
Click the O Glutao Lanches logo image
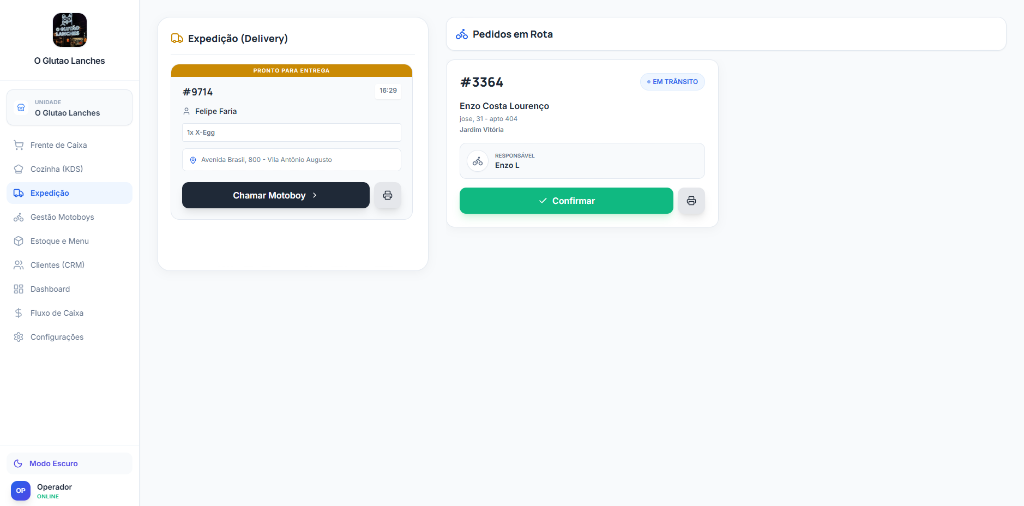(x=70, y=30)
